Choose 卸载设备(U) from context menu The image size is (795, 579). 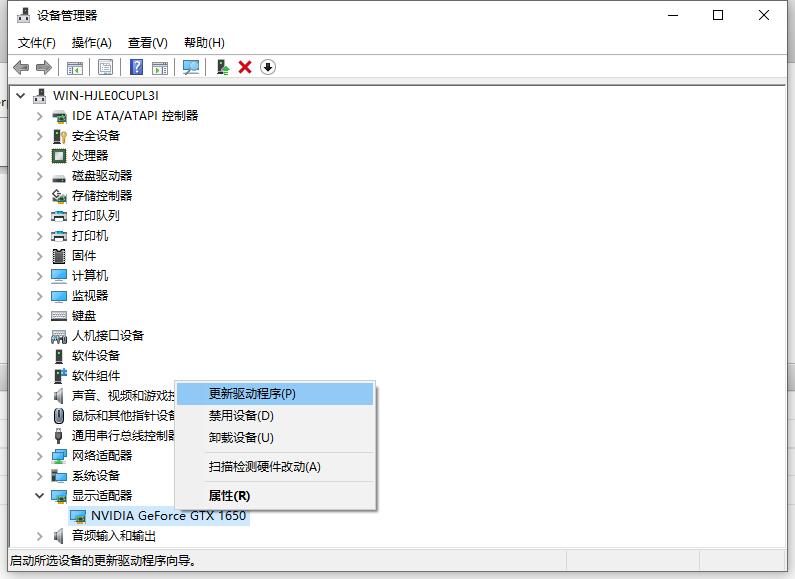point(275,438)
